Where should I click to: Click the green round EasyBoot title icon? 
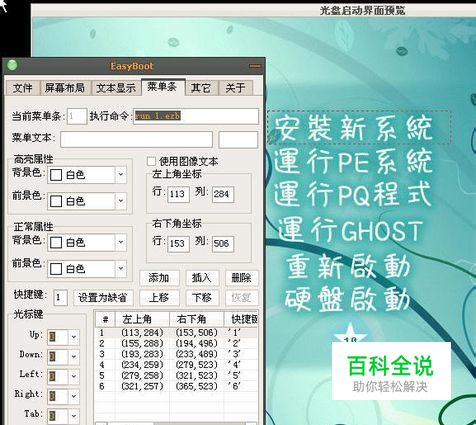tap(12, 65)
